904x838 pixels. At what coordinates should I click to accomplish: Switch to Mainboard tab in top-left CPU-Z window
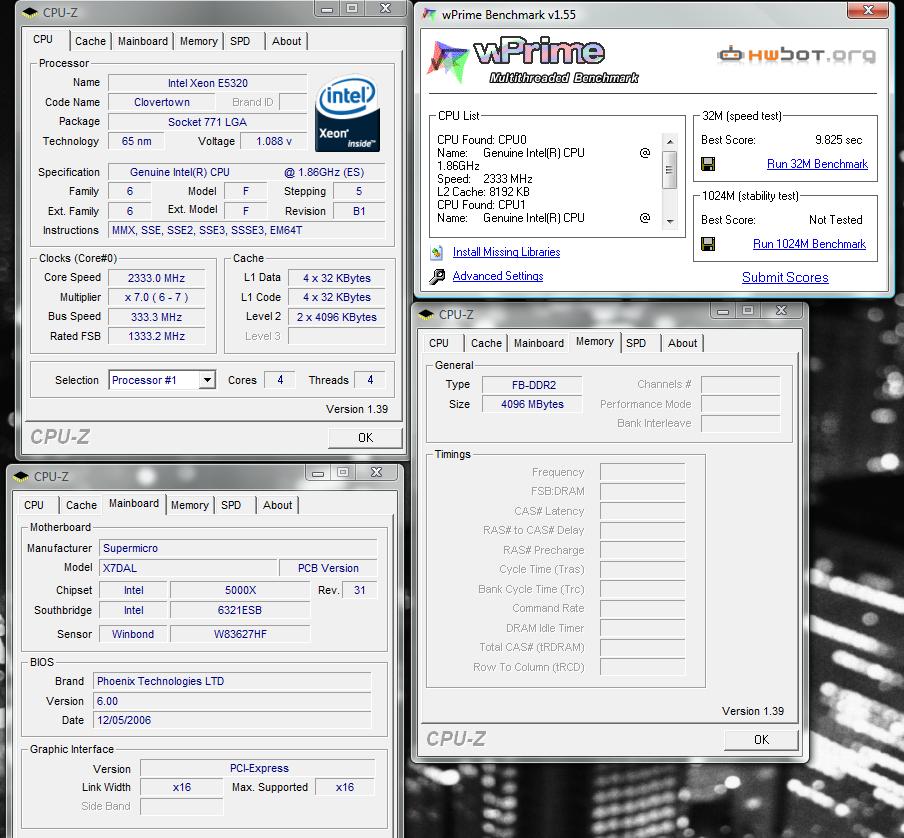click(x=143, y=41)
